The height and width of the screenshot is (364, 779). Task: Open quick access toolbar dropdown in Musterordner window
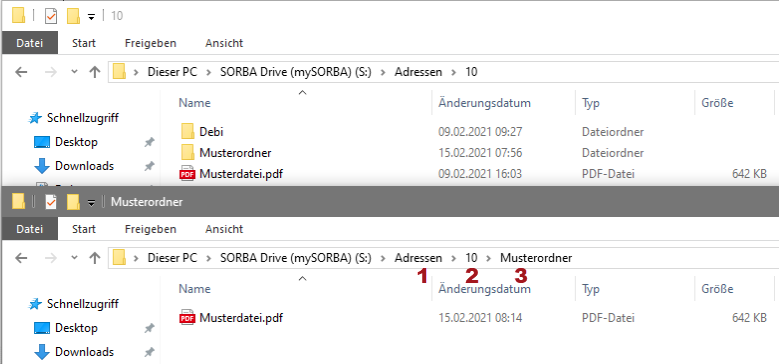click(x=91, y=203)
